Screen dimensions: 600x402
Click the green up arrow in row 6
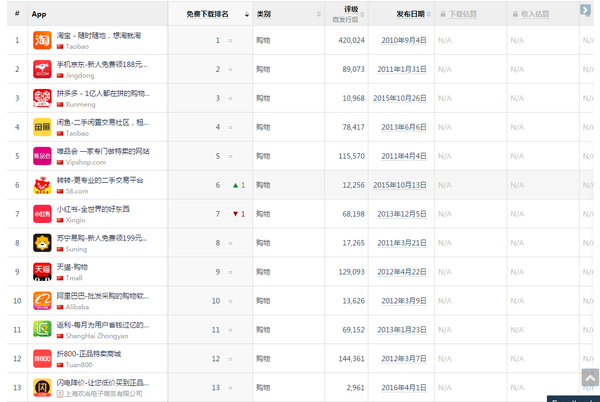point(235,186)
